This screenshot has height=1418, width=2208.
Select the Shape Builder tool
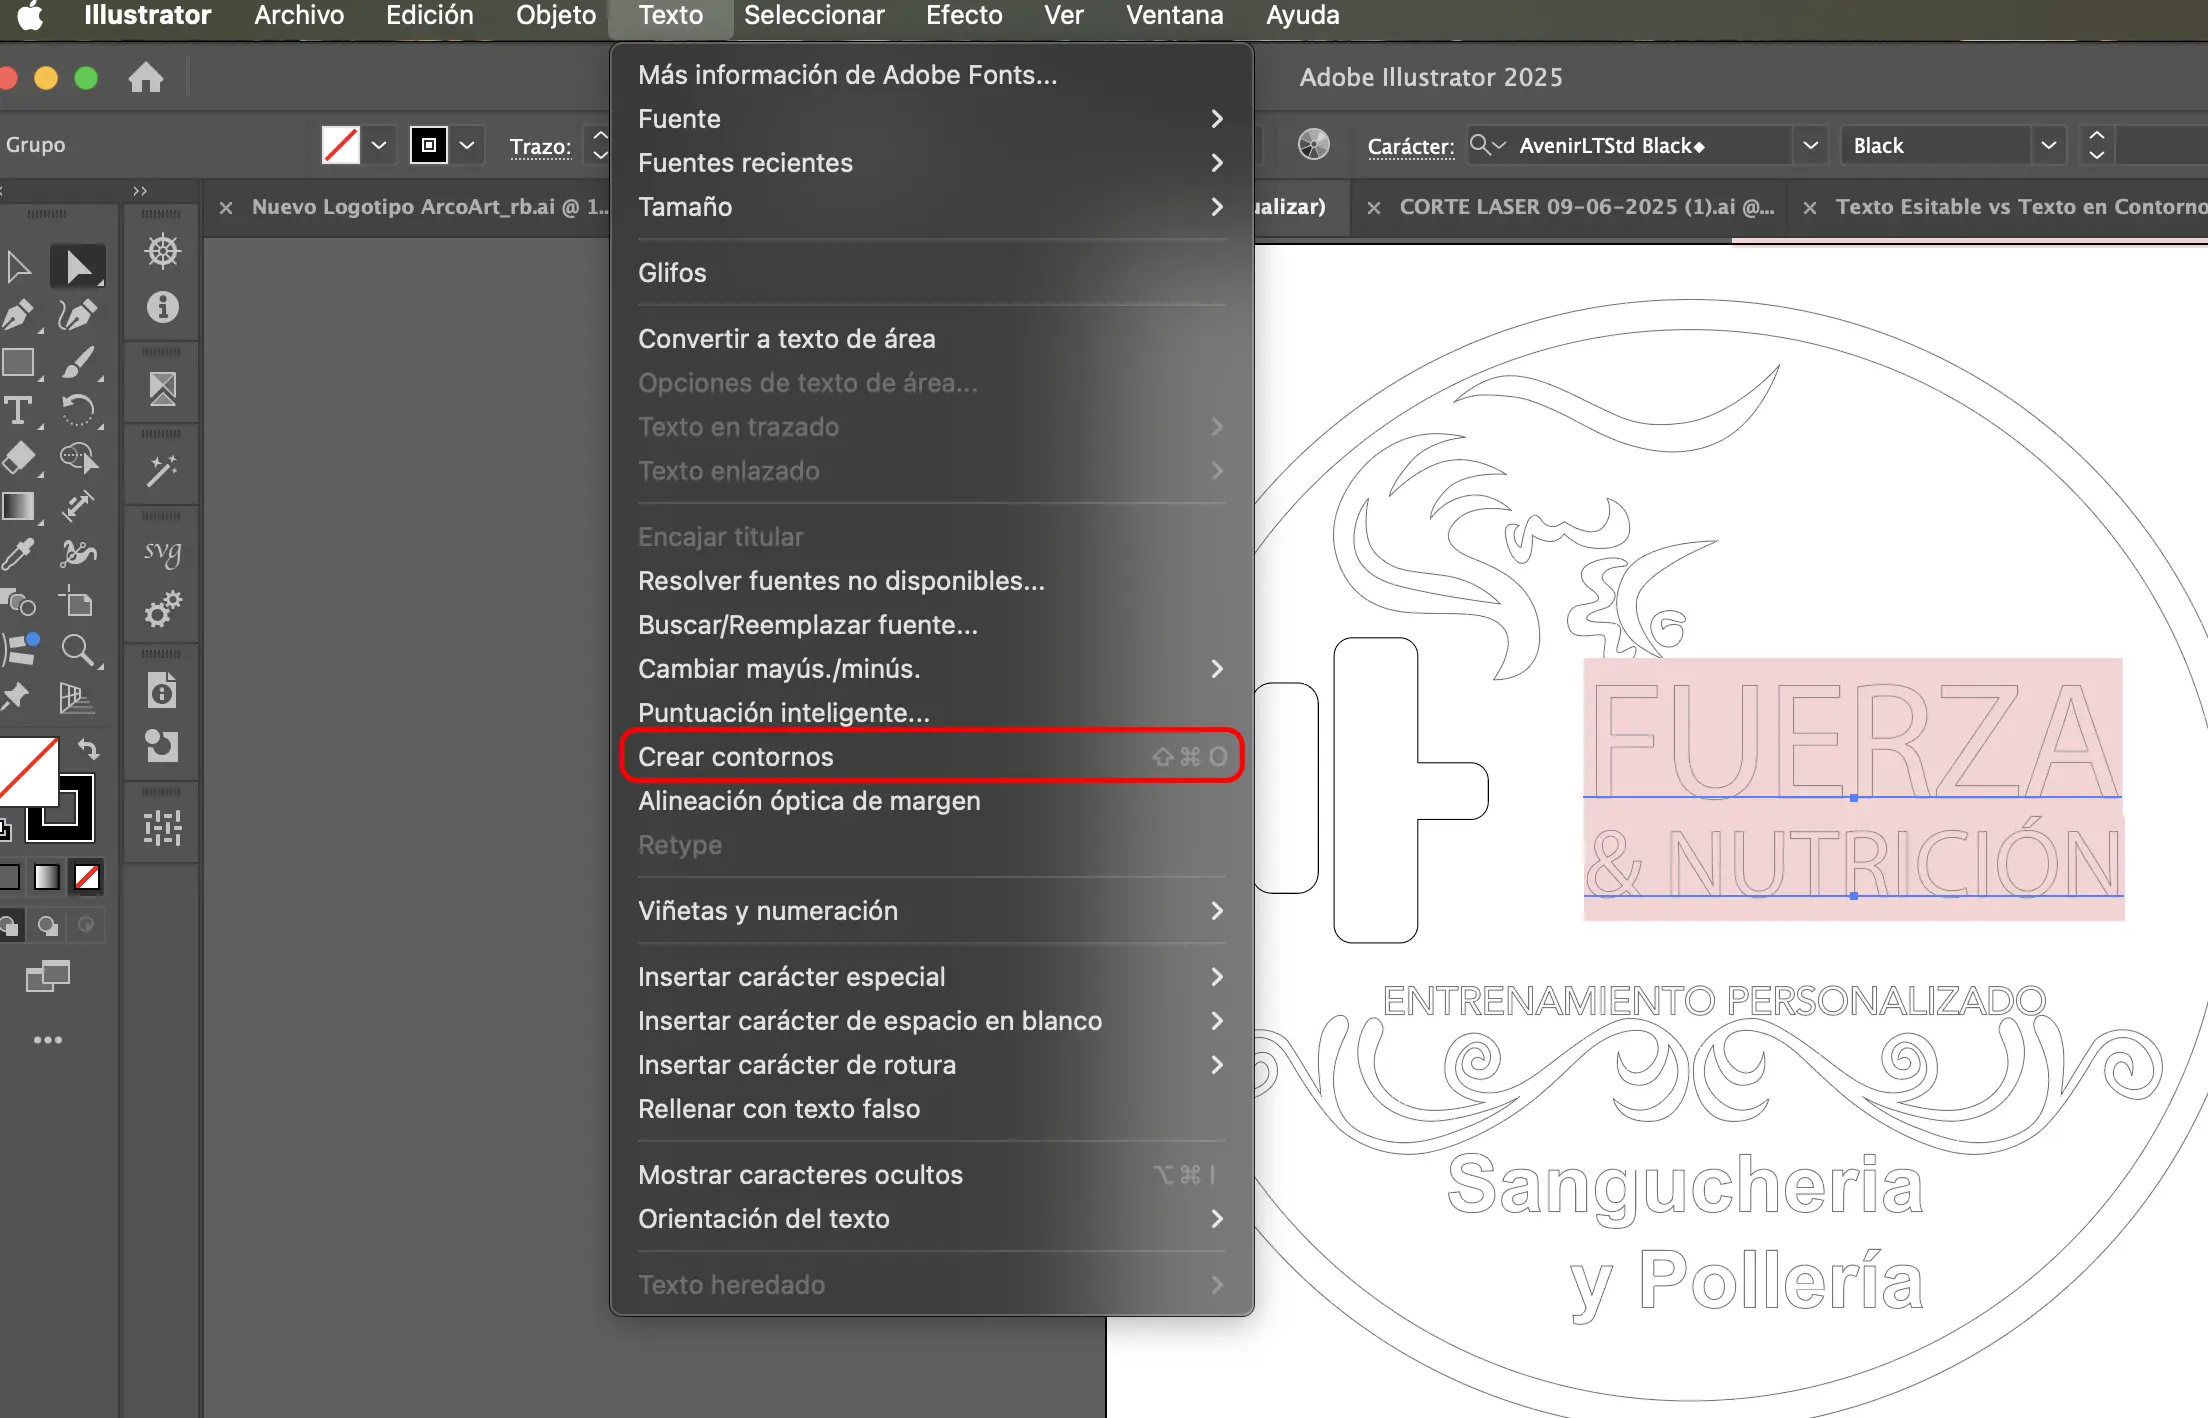pos(78,458)
